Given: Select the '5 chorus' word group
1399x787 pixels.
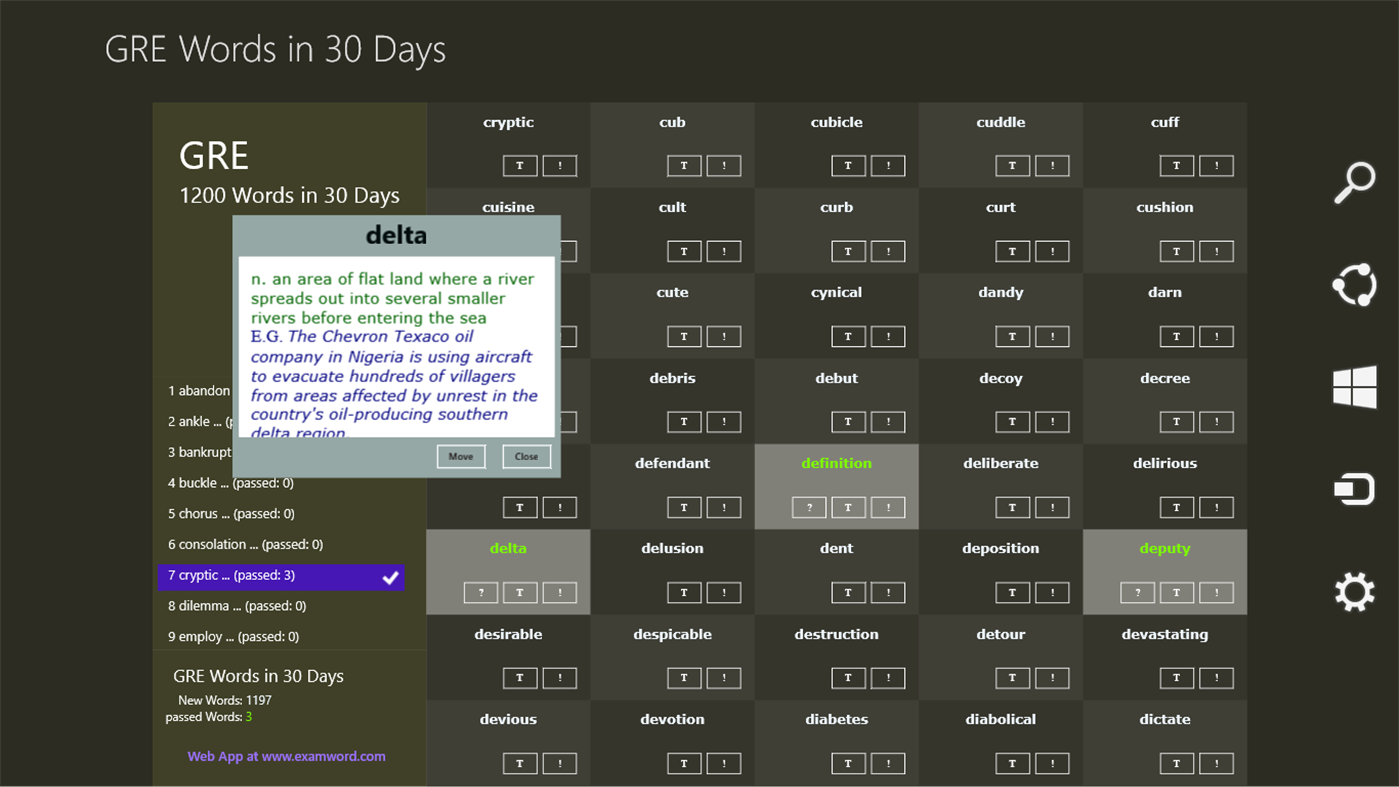Looking at the screenshot, I should tap(230, 514).
